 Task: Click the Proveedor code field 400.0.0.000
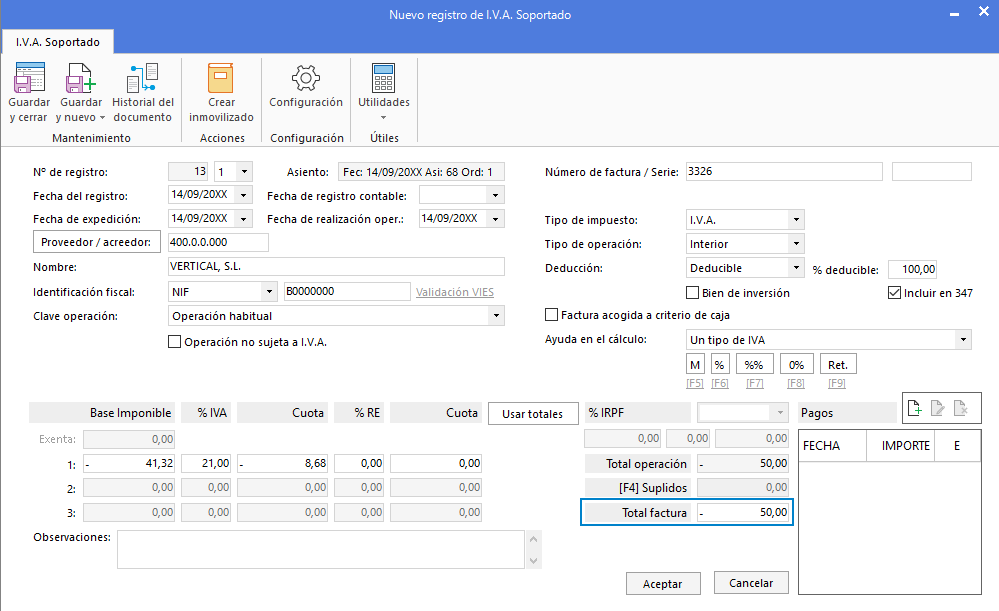pyautogui.click(x=218, y=242)
